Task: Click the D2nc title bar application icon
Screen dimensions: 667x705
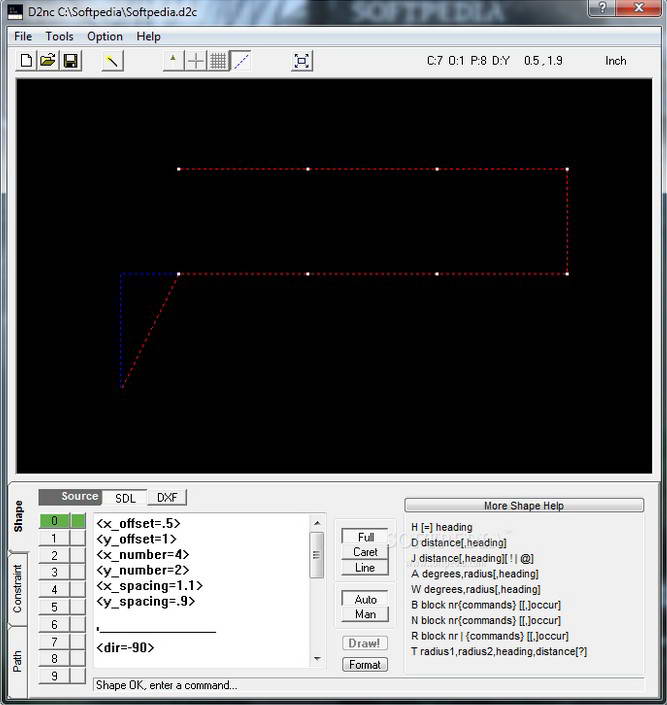Action: pos(15,12)
